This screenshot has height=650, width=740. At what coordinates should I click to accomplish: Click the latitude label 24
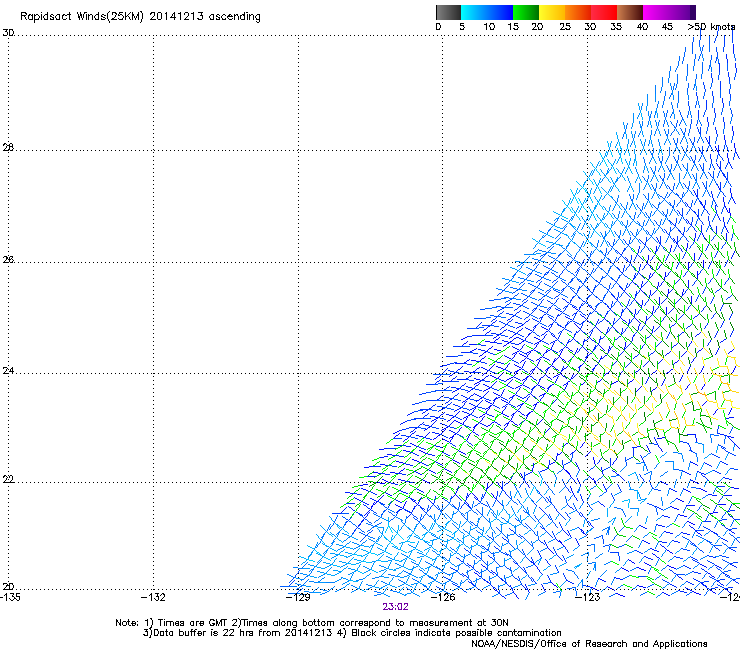tap(8, 371)
